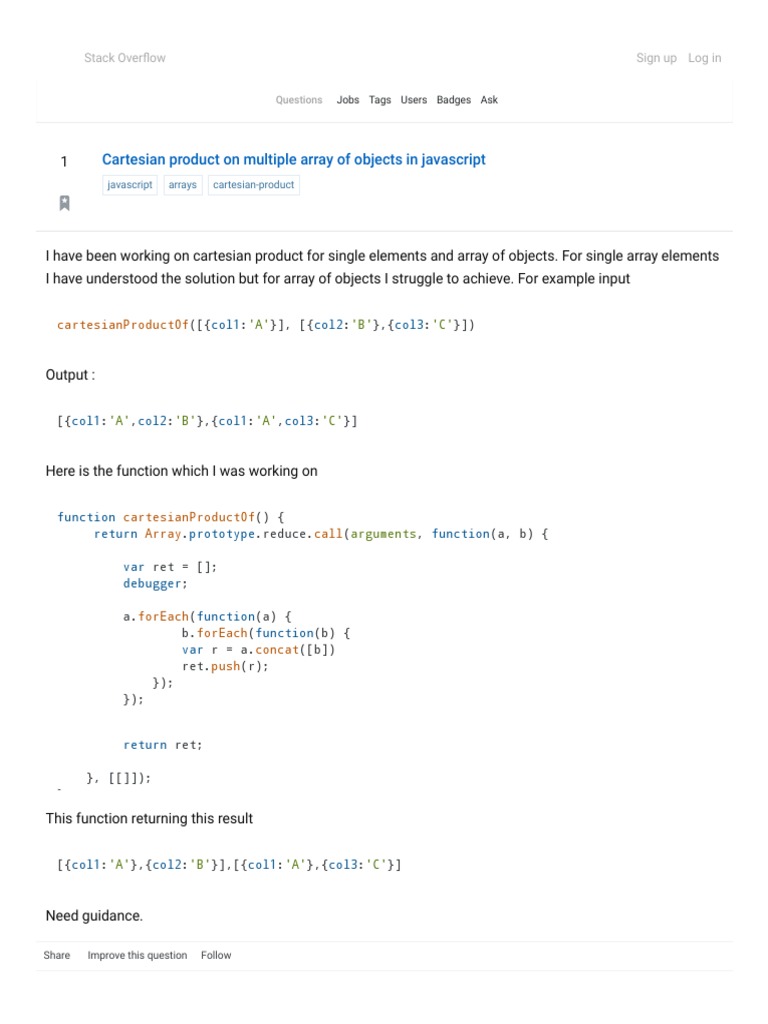Image resolution: width=768 pixels, height=1024 pixels.
Task: Click Improve this question
Action: tap(137, 955)
